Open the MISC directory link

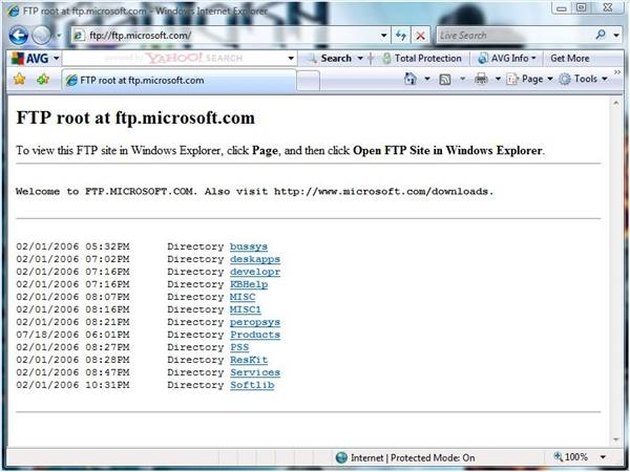coord(242,297)
